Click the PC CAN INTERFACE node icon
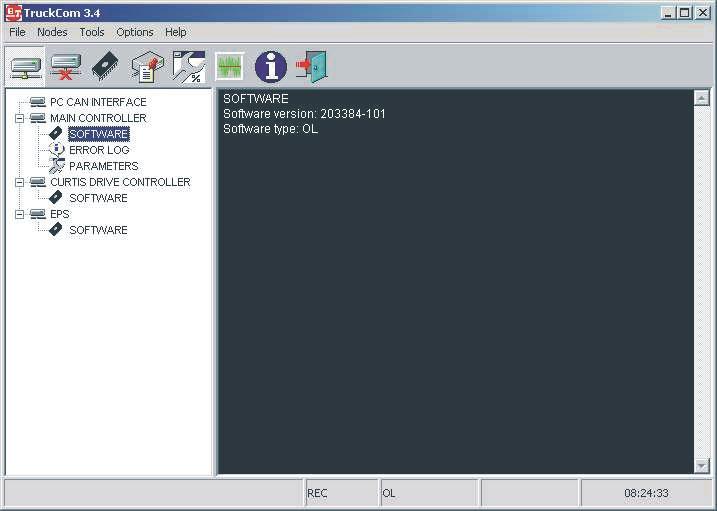Image resolution: width=717 pixels, height=511 pixels. tap(37, 102)
